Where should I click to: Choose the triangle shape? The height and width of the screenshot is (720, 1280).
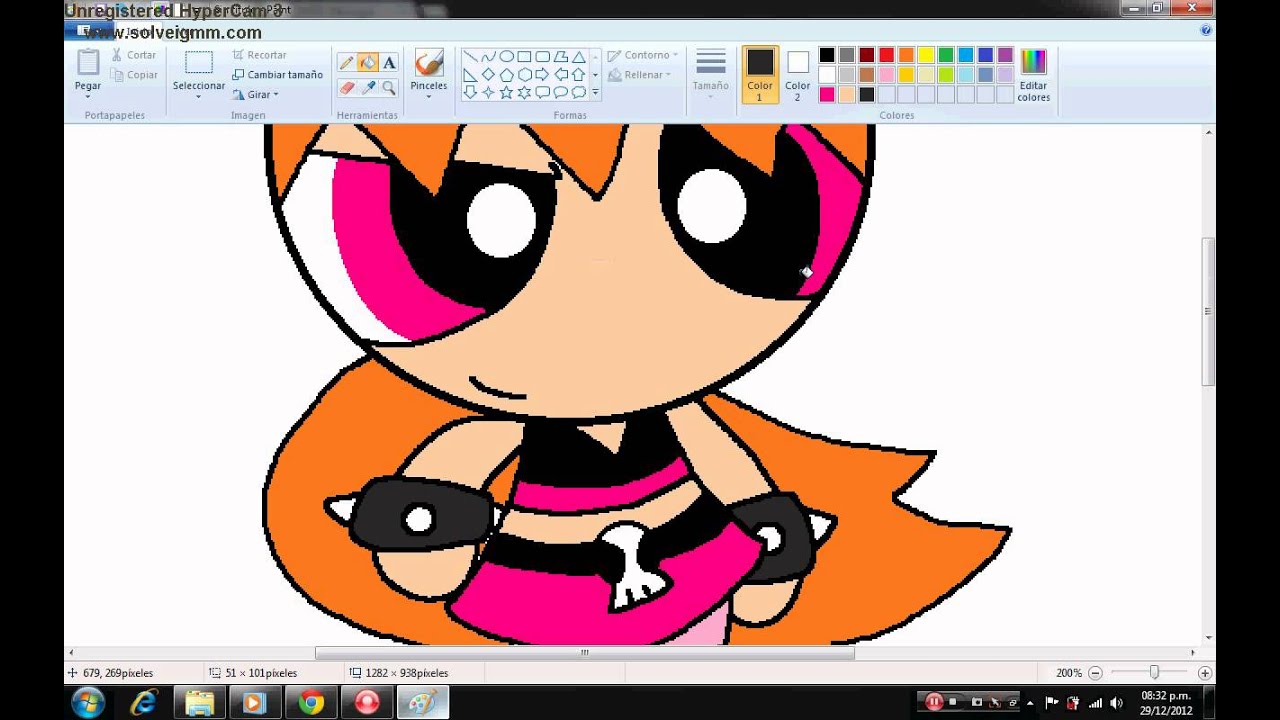coord(578,57)
